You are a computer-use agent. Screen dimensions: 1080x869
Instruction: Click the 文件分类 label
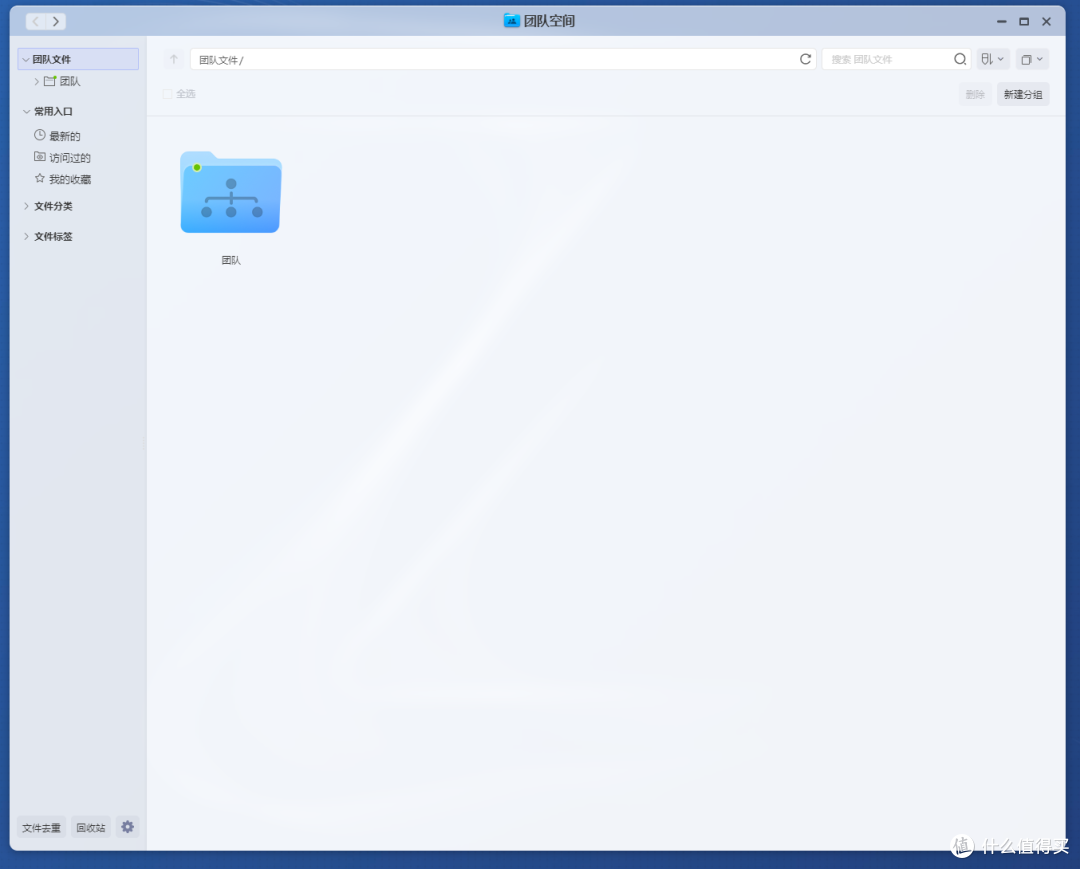pos(53,206)
